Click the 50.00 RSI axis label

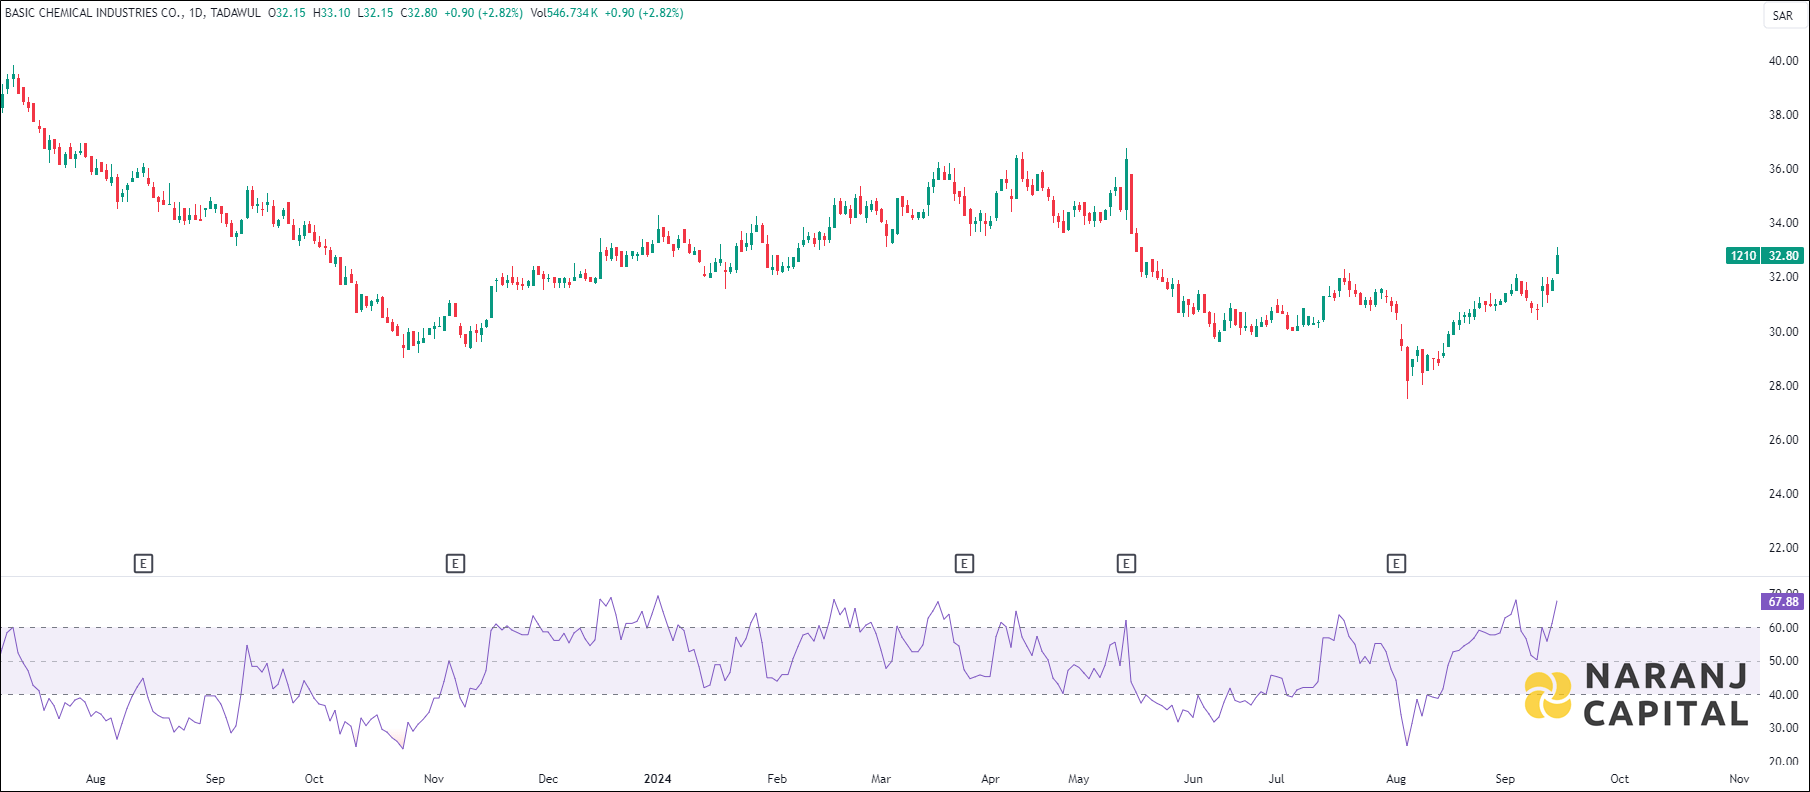[1783, 661]
